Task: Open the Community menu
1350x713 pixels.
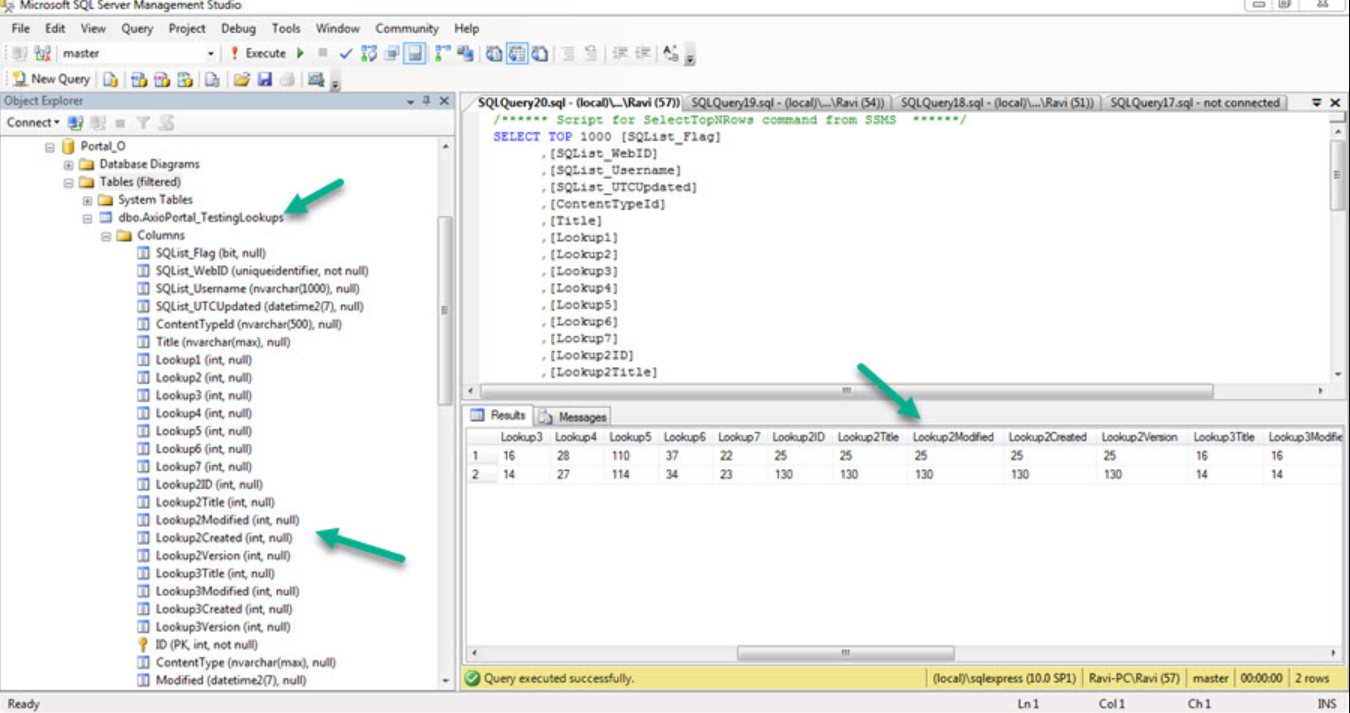Action: click(x=407, y=28)
